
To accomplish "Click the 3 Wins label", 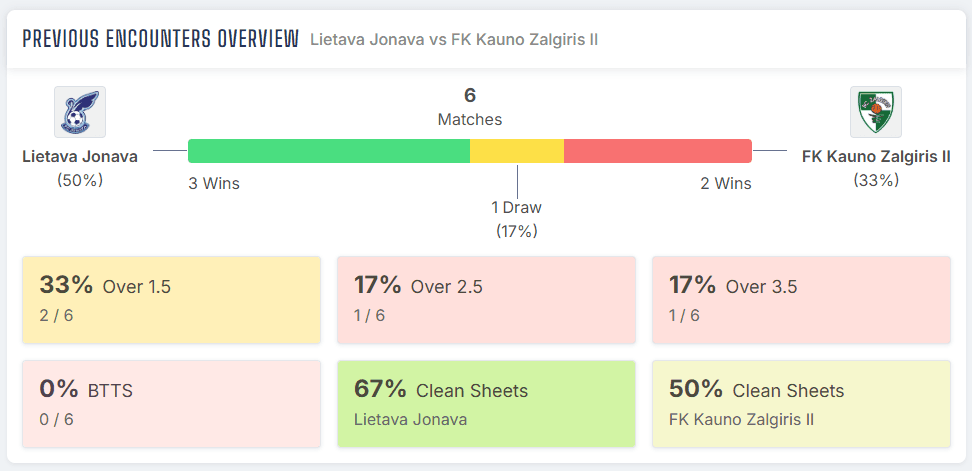I will click(x=214, y=183).
